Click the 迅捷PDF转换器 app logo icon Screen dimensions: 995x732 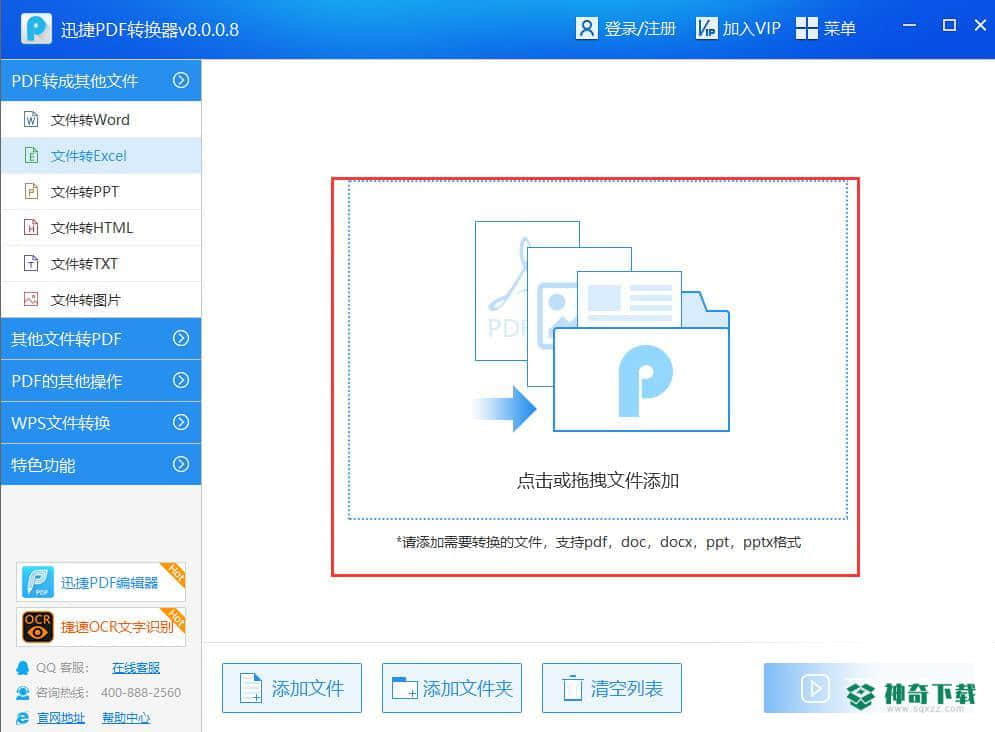coord(36,29)
